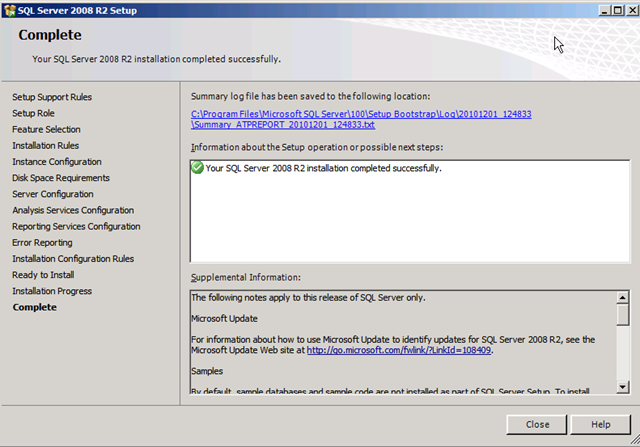Click the SQL Server Setup title bar icon
Viewport: 640px width, 447px height.
[9, 10]
